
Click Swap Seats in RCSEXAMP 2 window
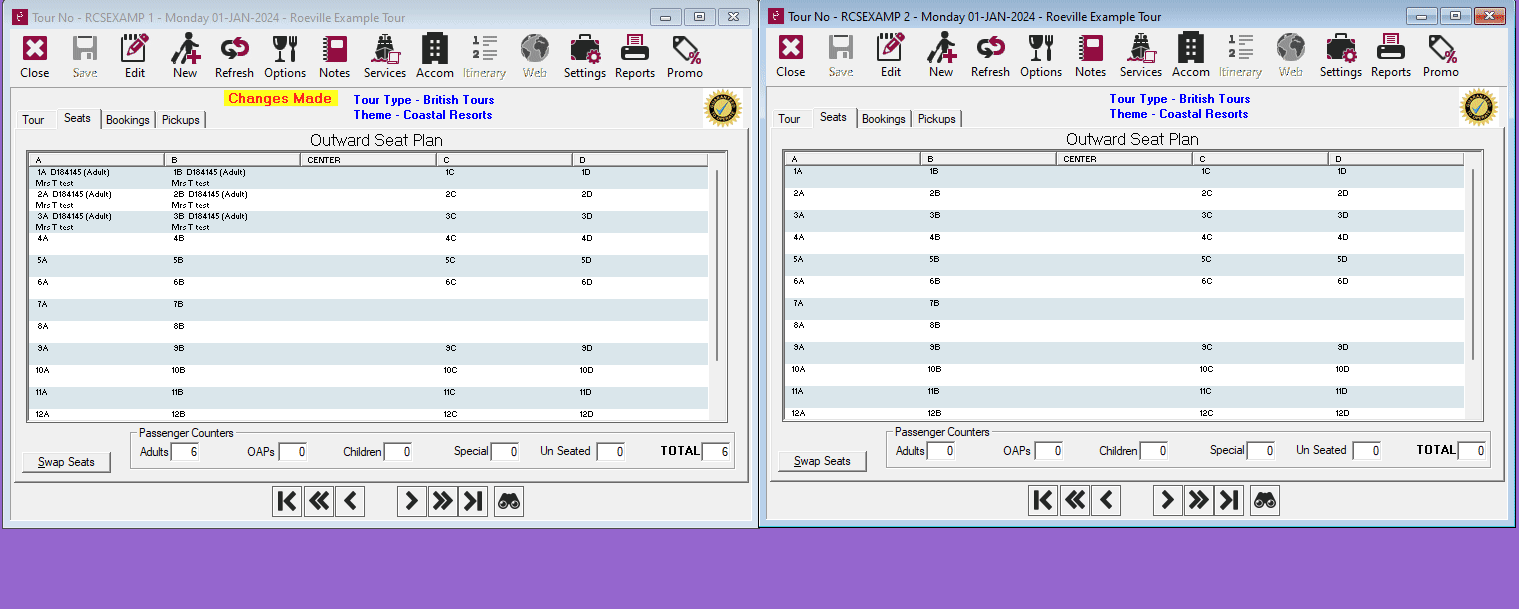pyautogui.click(x=823, y=461)
